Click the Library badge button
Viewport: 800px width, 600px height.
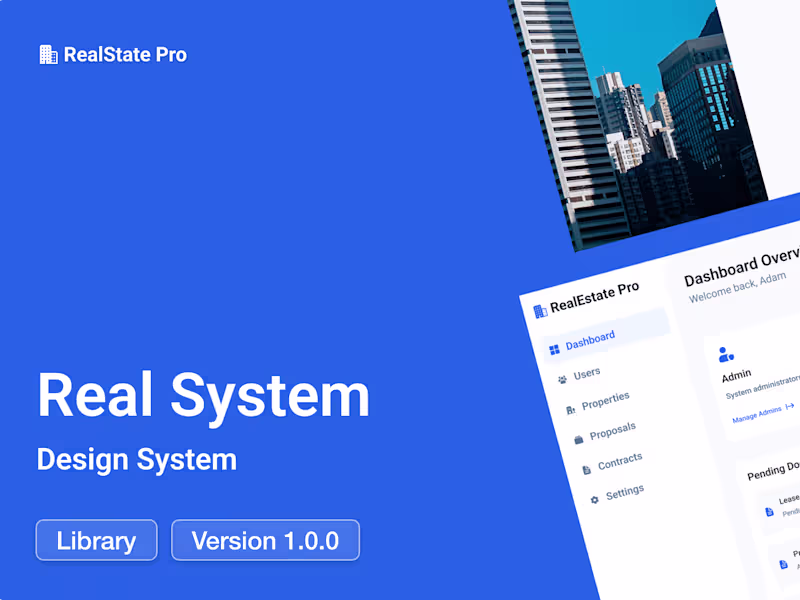(96, 540)
